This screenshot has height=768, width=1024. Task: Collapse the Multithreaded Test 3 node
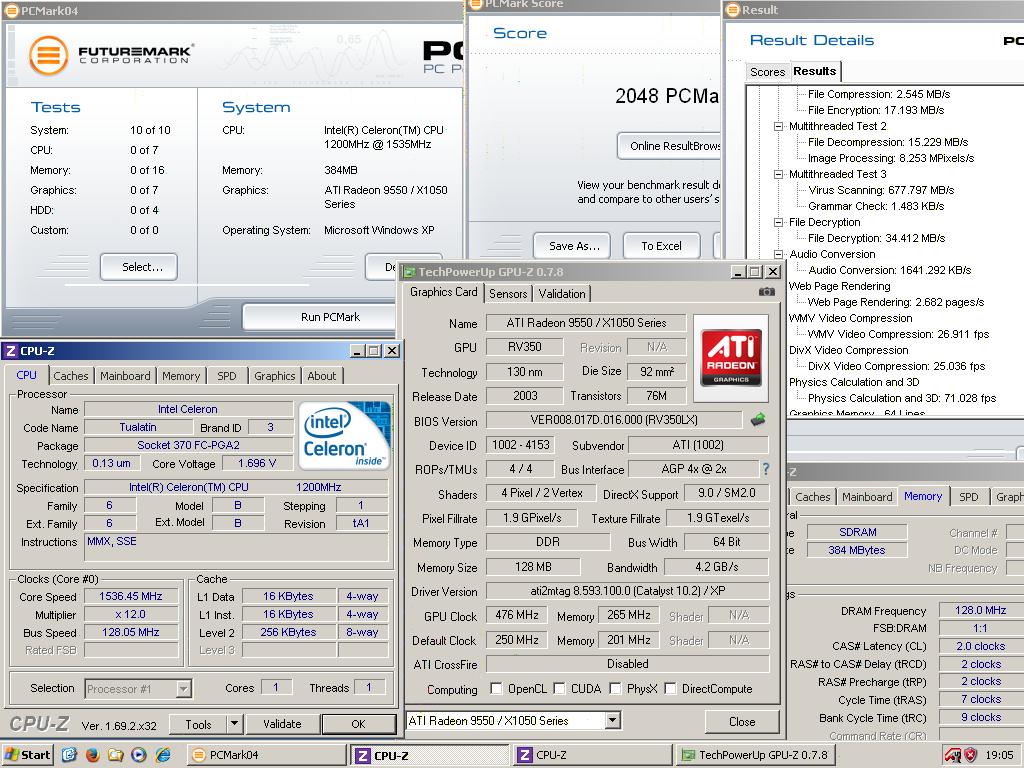(x=778, y=174)
